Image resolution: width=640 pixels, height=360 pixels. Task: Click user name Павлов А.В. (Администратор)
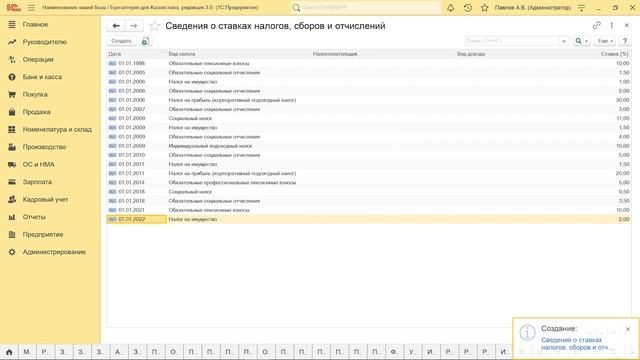click(x=533, y=8)
